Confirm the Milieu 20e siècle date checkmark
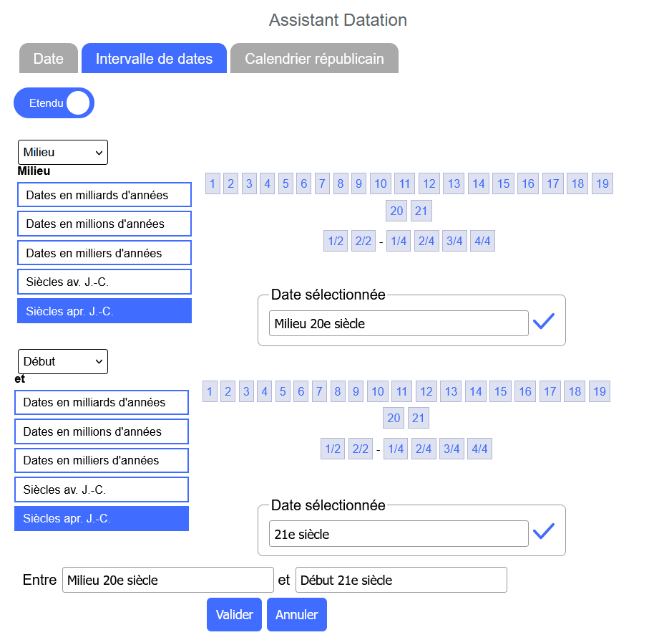The width and height of the screenshot is (654, 640). coord(543,322)
